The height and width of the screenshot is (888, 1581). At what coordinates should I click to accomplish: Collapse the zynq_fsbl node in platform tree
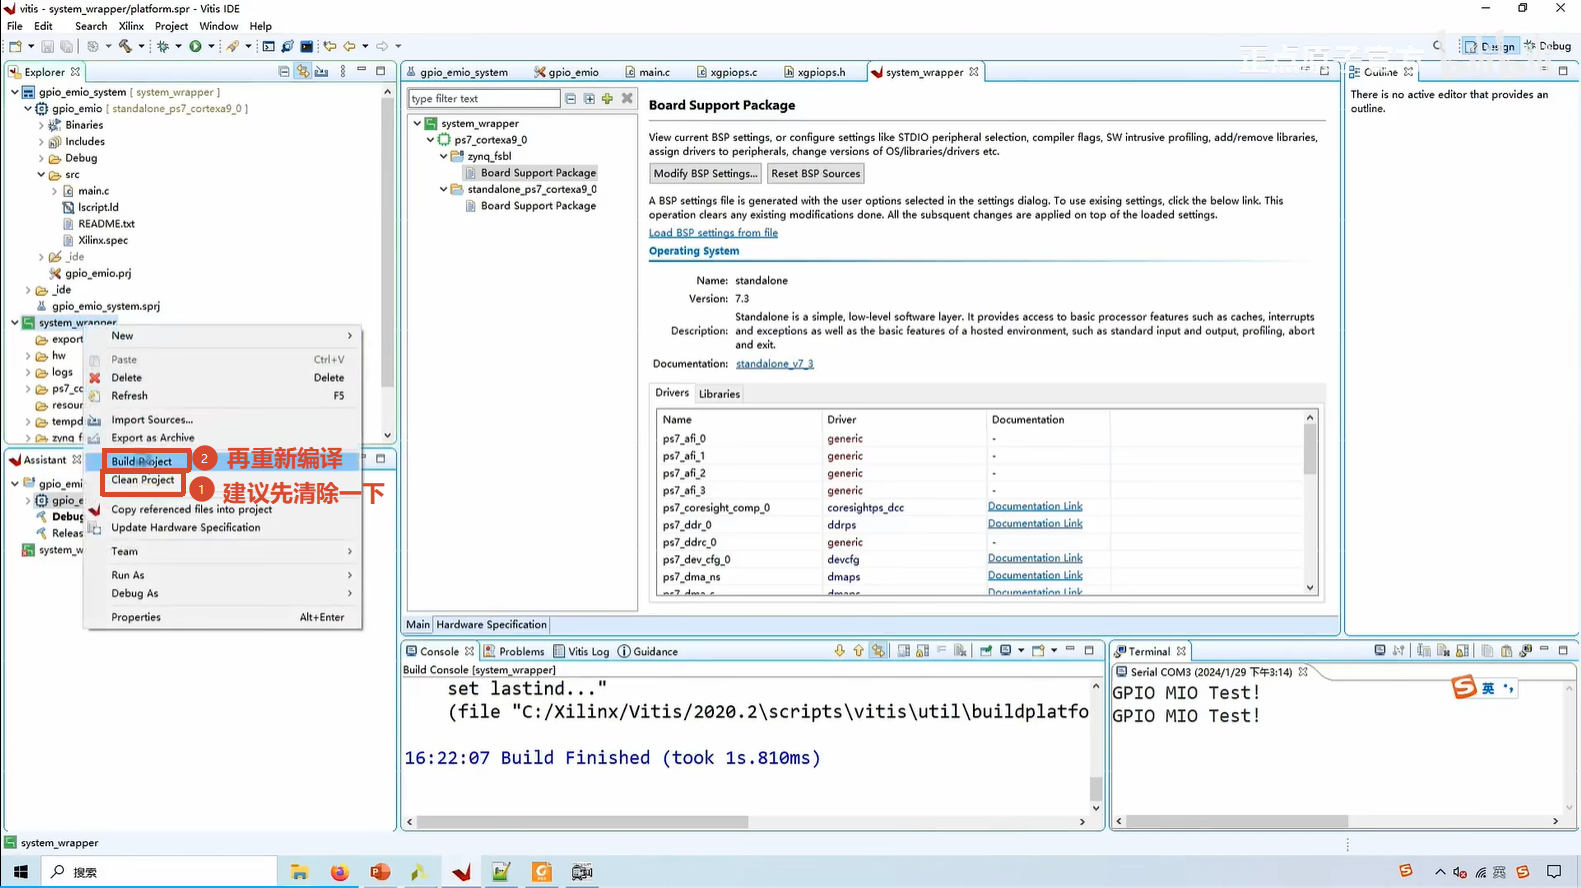click(x=444, y=156)
